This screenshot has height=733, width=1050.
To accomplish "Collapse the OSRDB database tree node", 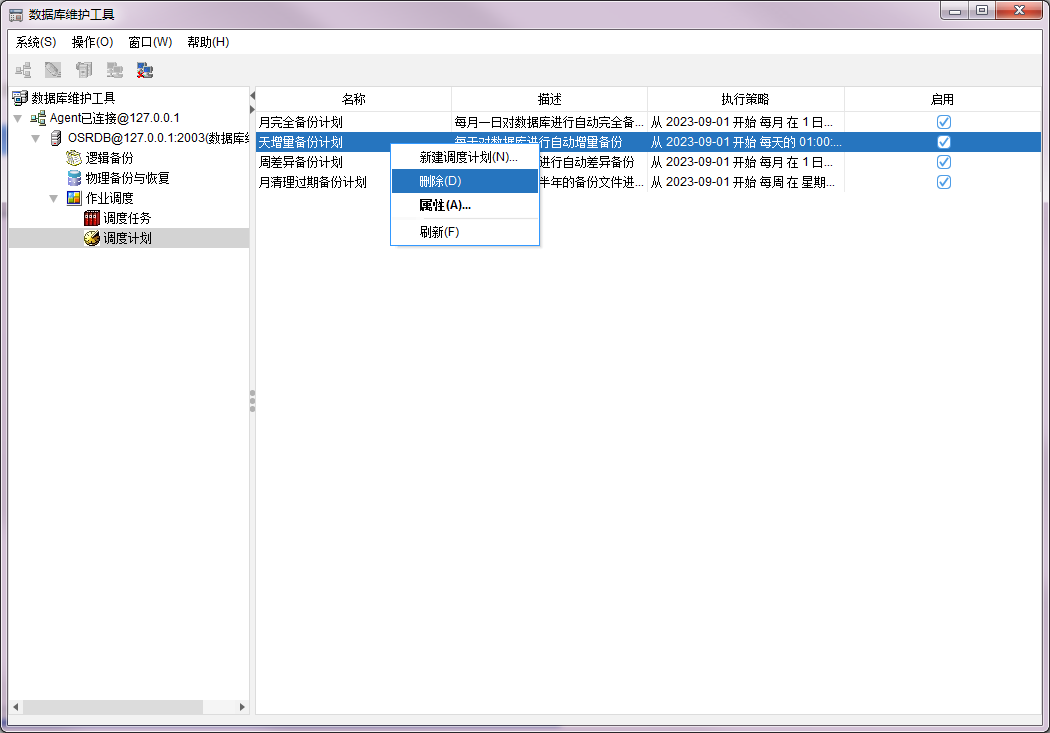I will coord(36,138).
